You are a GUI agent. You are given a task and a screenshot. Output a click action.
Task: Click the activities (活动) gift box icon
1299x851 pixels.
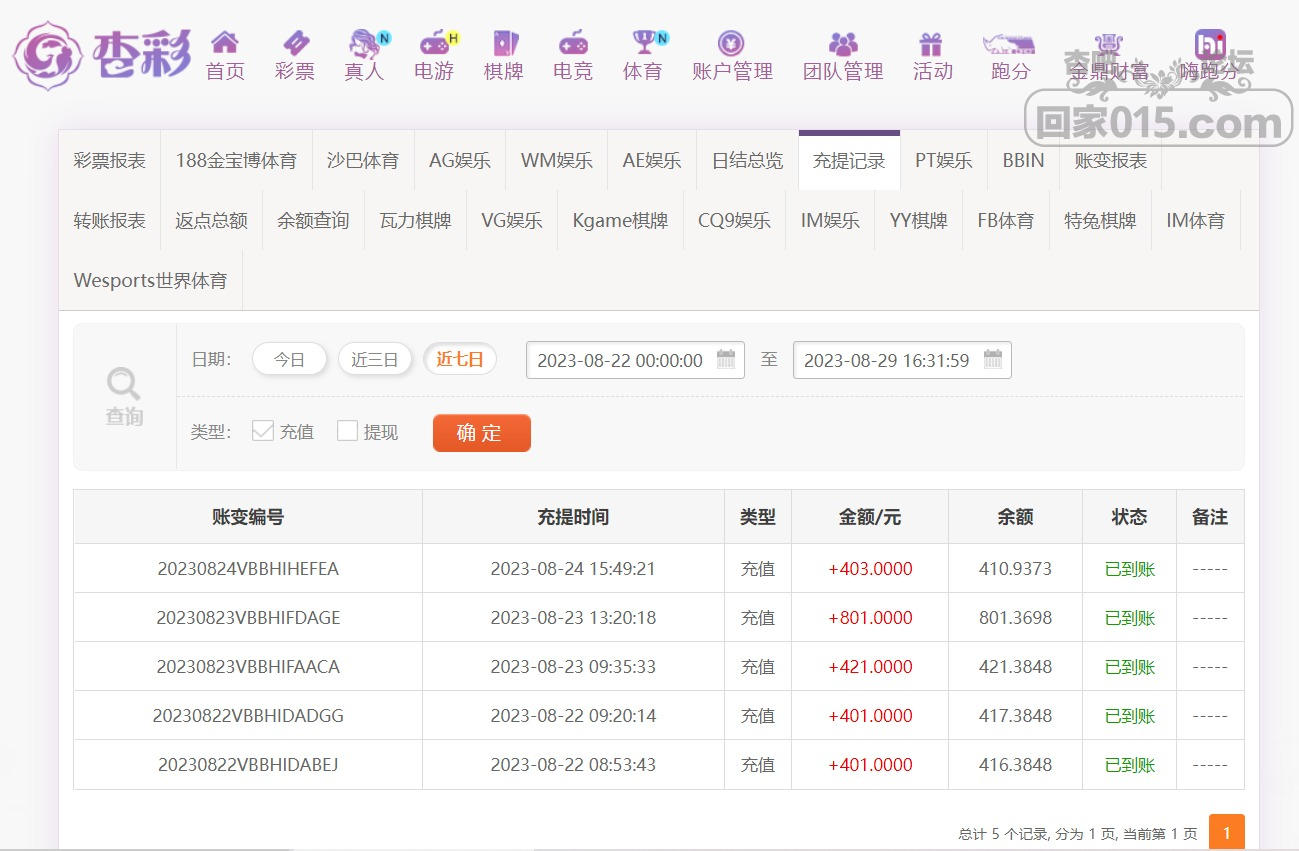pos(932,43)
